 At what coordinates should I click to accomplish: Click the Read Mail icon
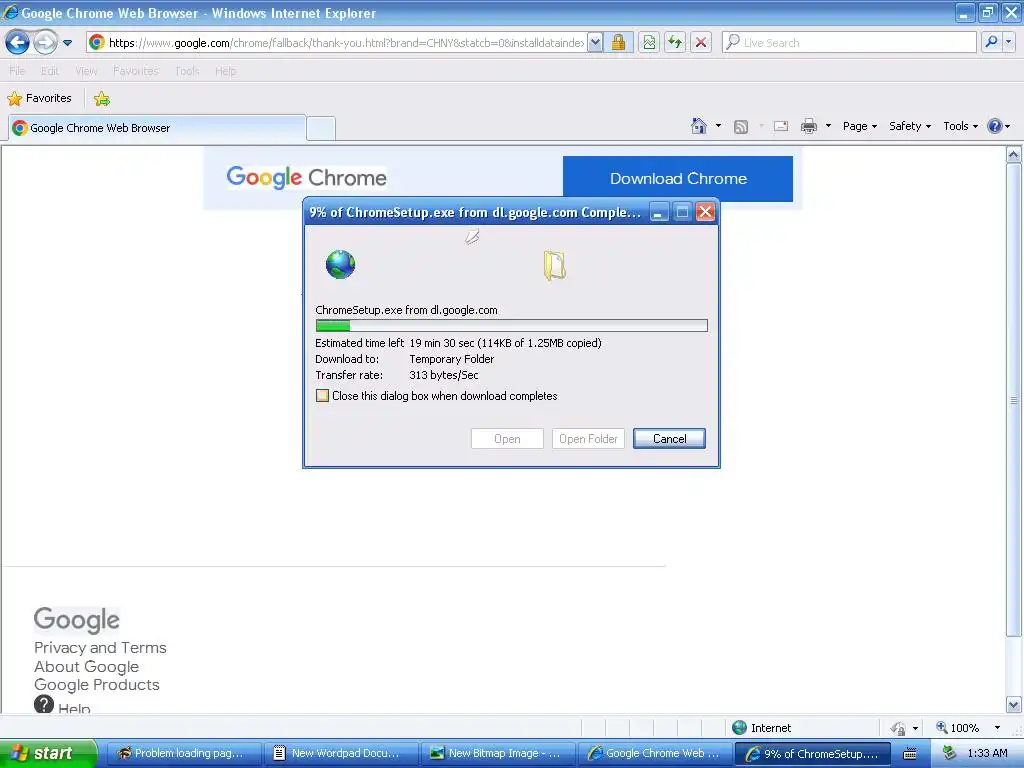[x=780, y=126]
